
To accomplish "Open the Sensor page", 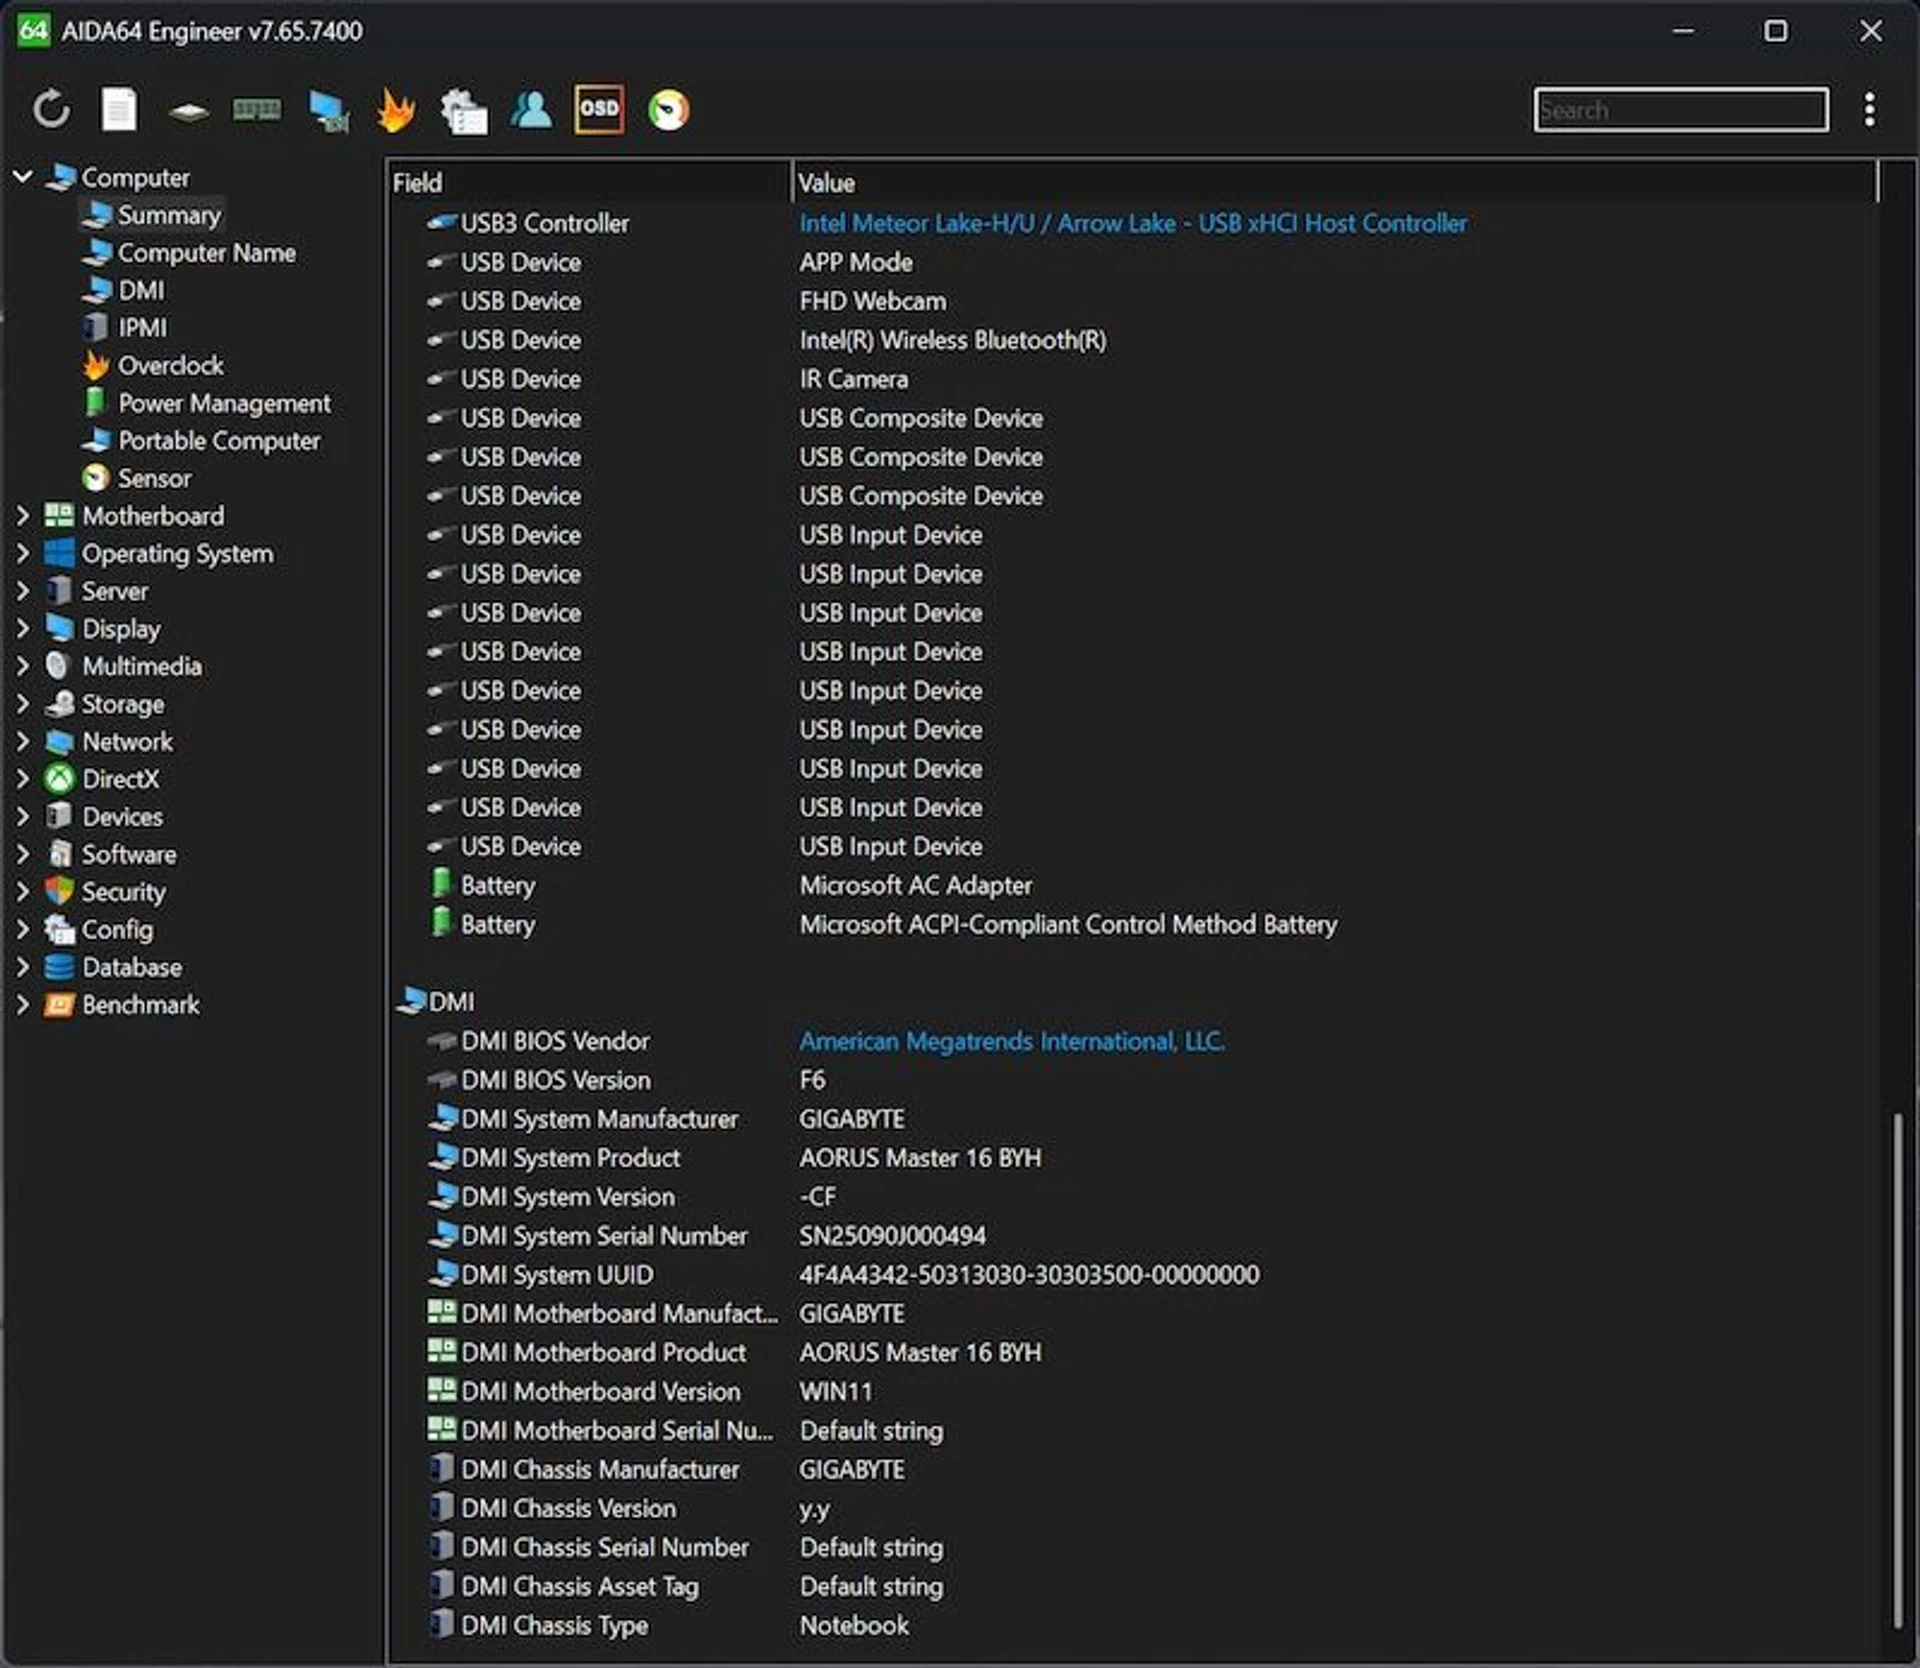I will coord(137,479).
